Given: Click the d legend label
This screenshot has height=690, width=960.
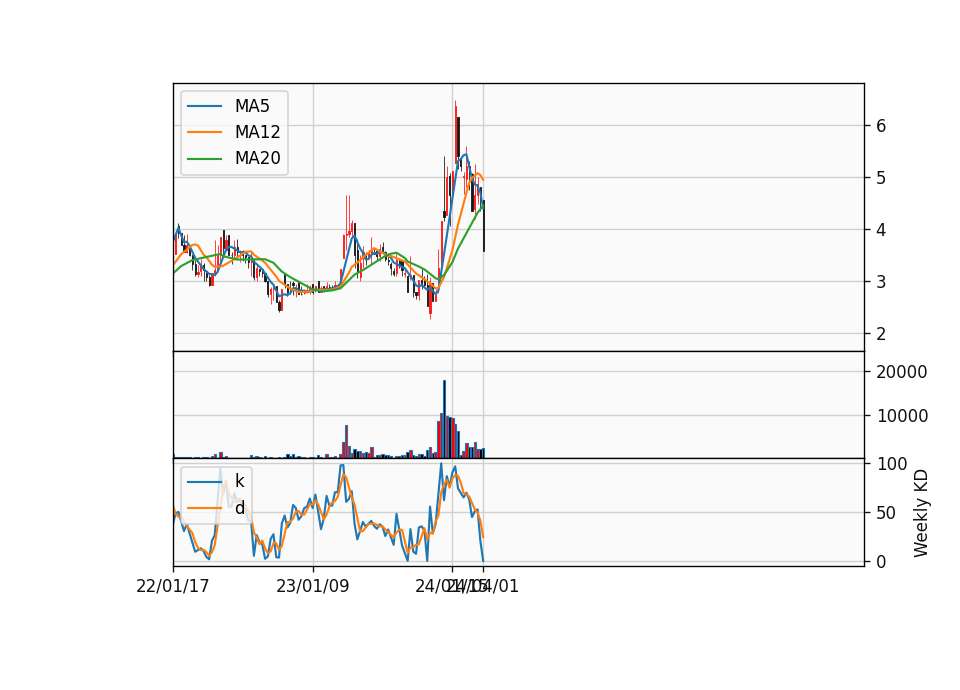Looking at the screenshot, I should 239,508.
